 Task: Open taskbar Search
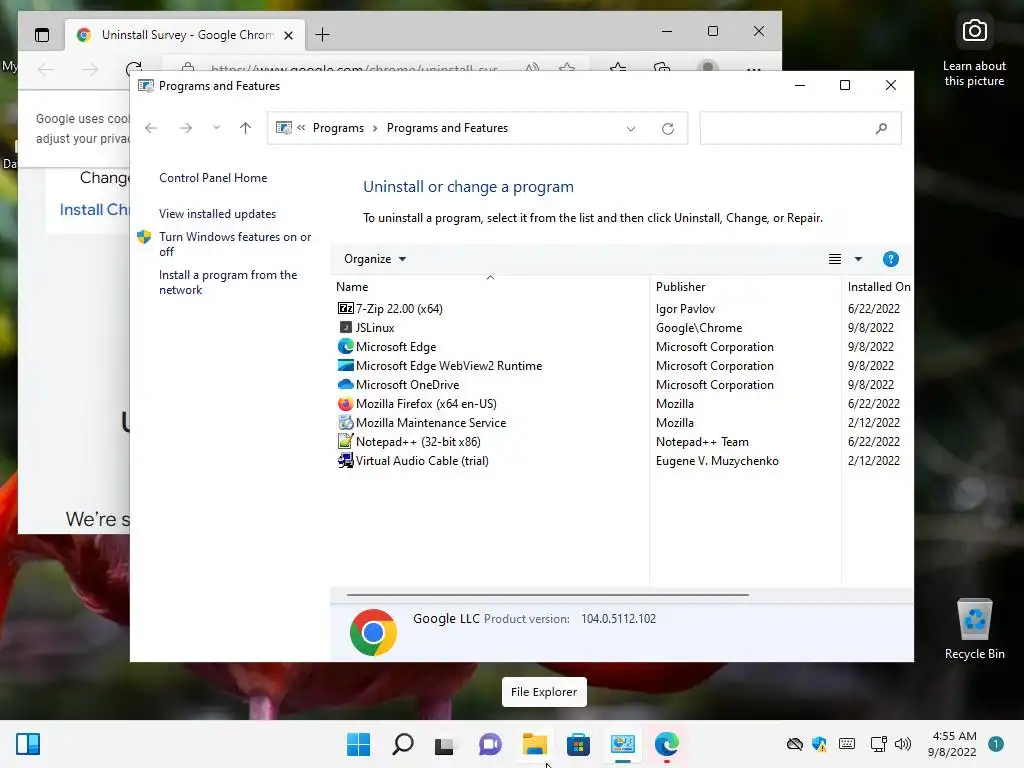click(x=402, y=744)
